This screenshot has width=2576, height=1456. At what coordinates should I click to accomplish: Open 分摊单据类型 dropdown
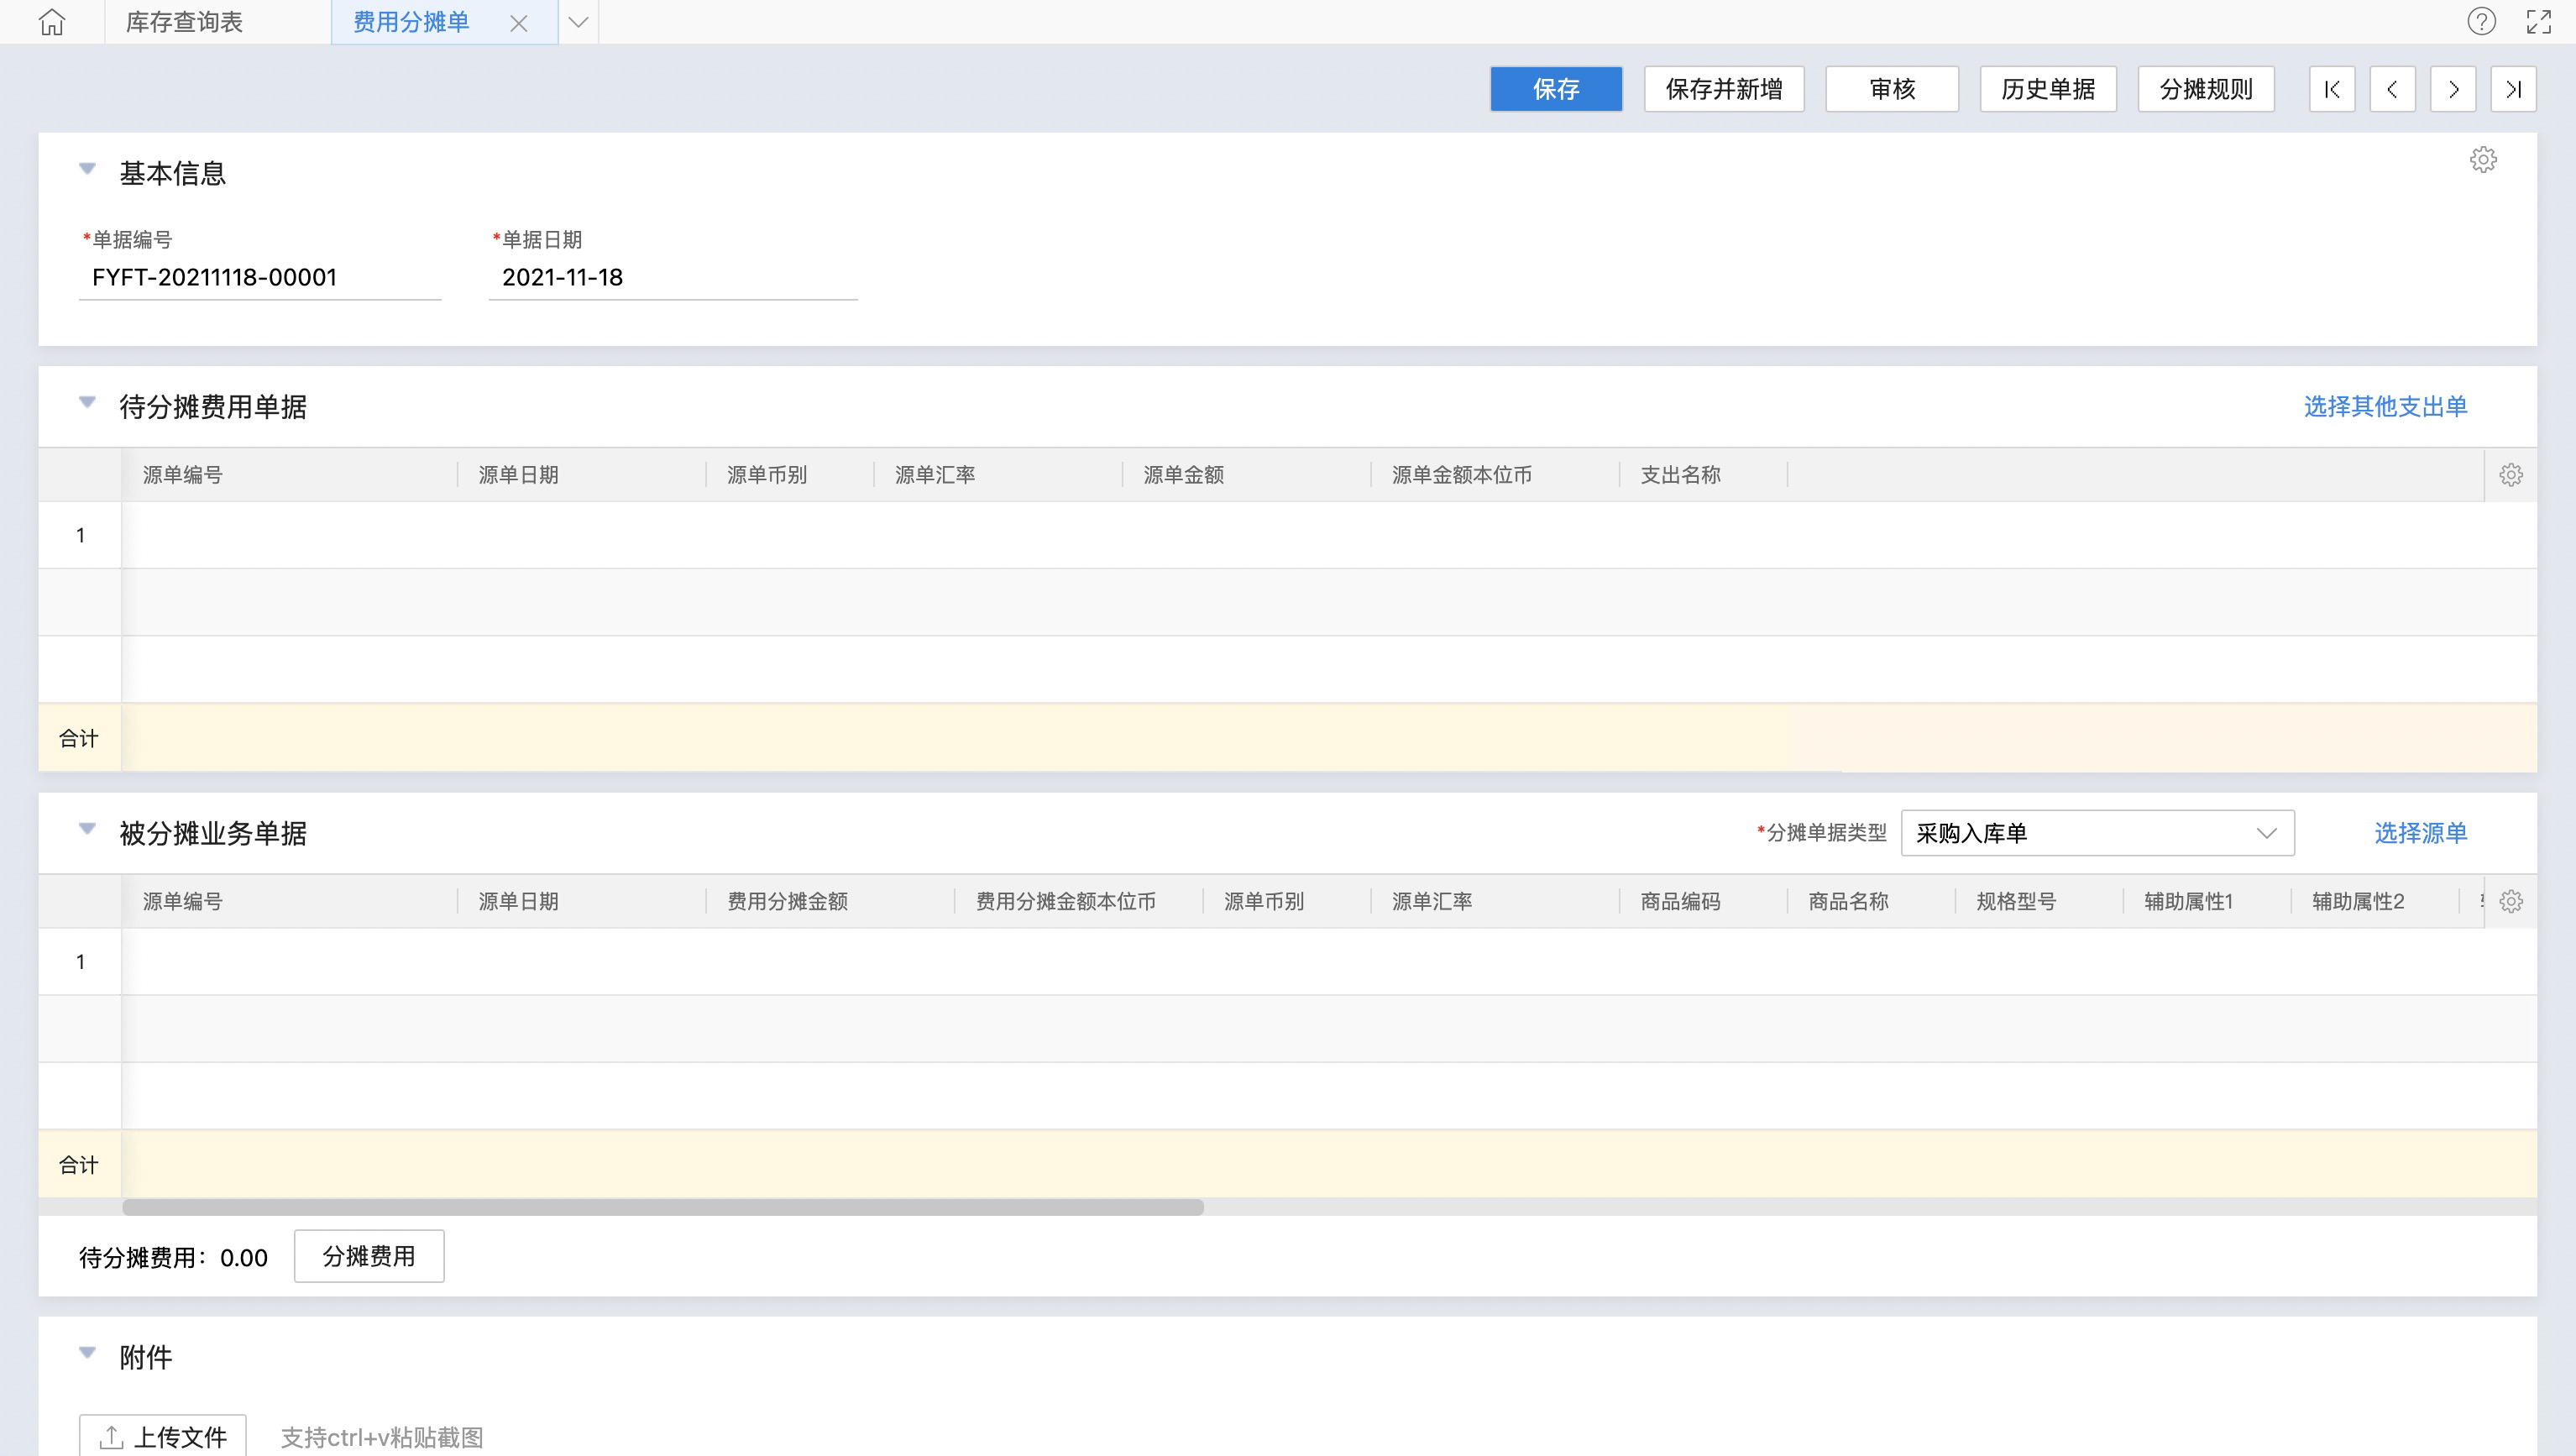pos(2097,833)
